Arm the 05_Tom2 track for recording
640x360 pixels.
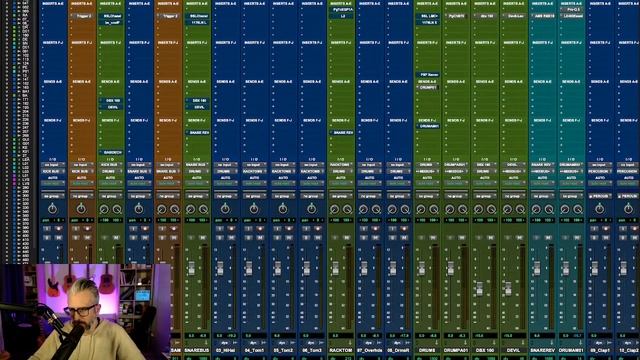coord(289,229)
